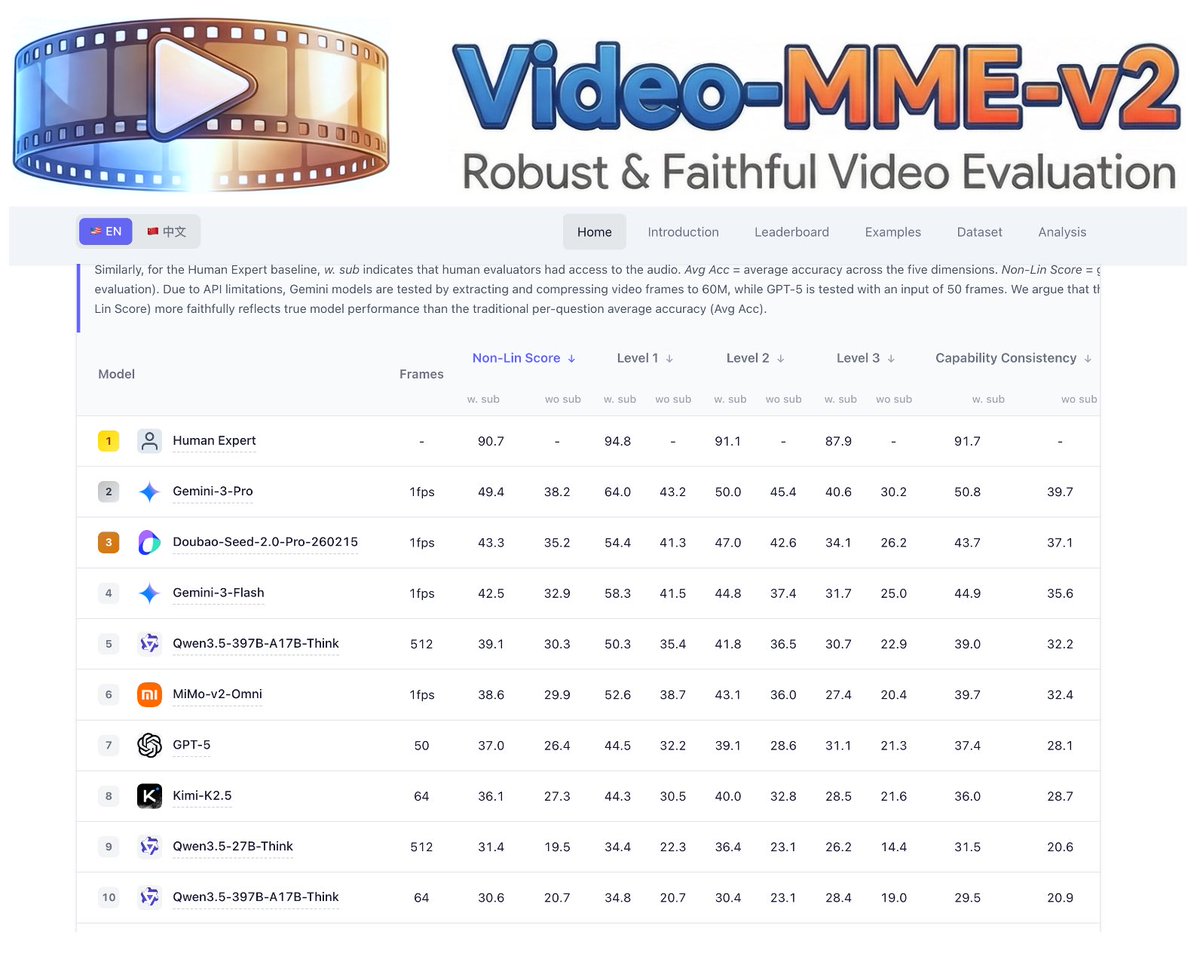
Task: Sort table by Level 1
Action: [645, 358]
